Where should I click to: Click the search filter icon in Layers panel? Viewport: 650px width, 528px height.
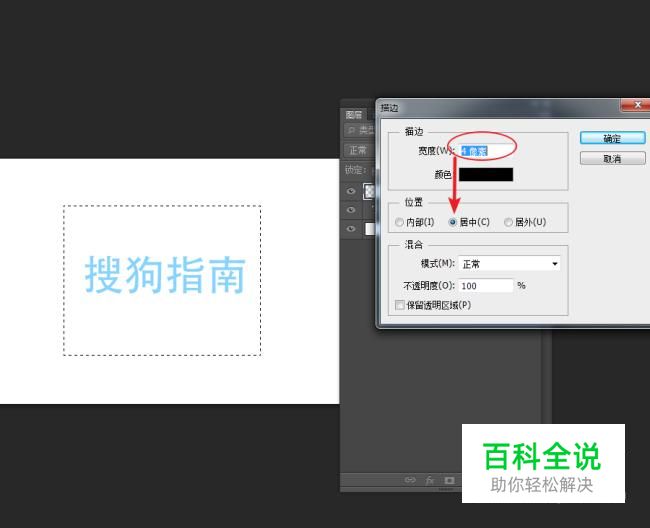(x=352, y=131)
